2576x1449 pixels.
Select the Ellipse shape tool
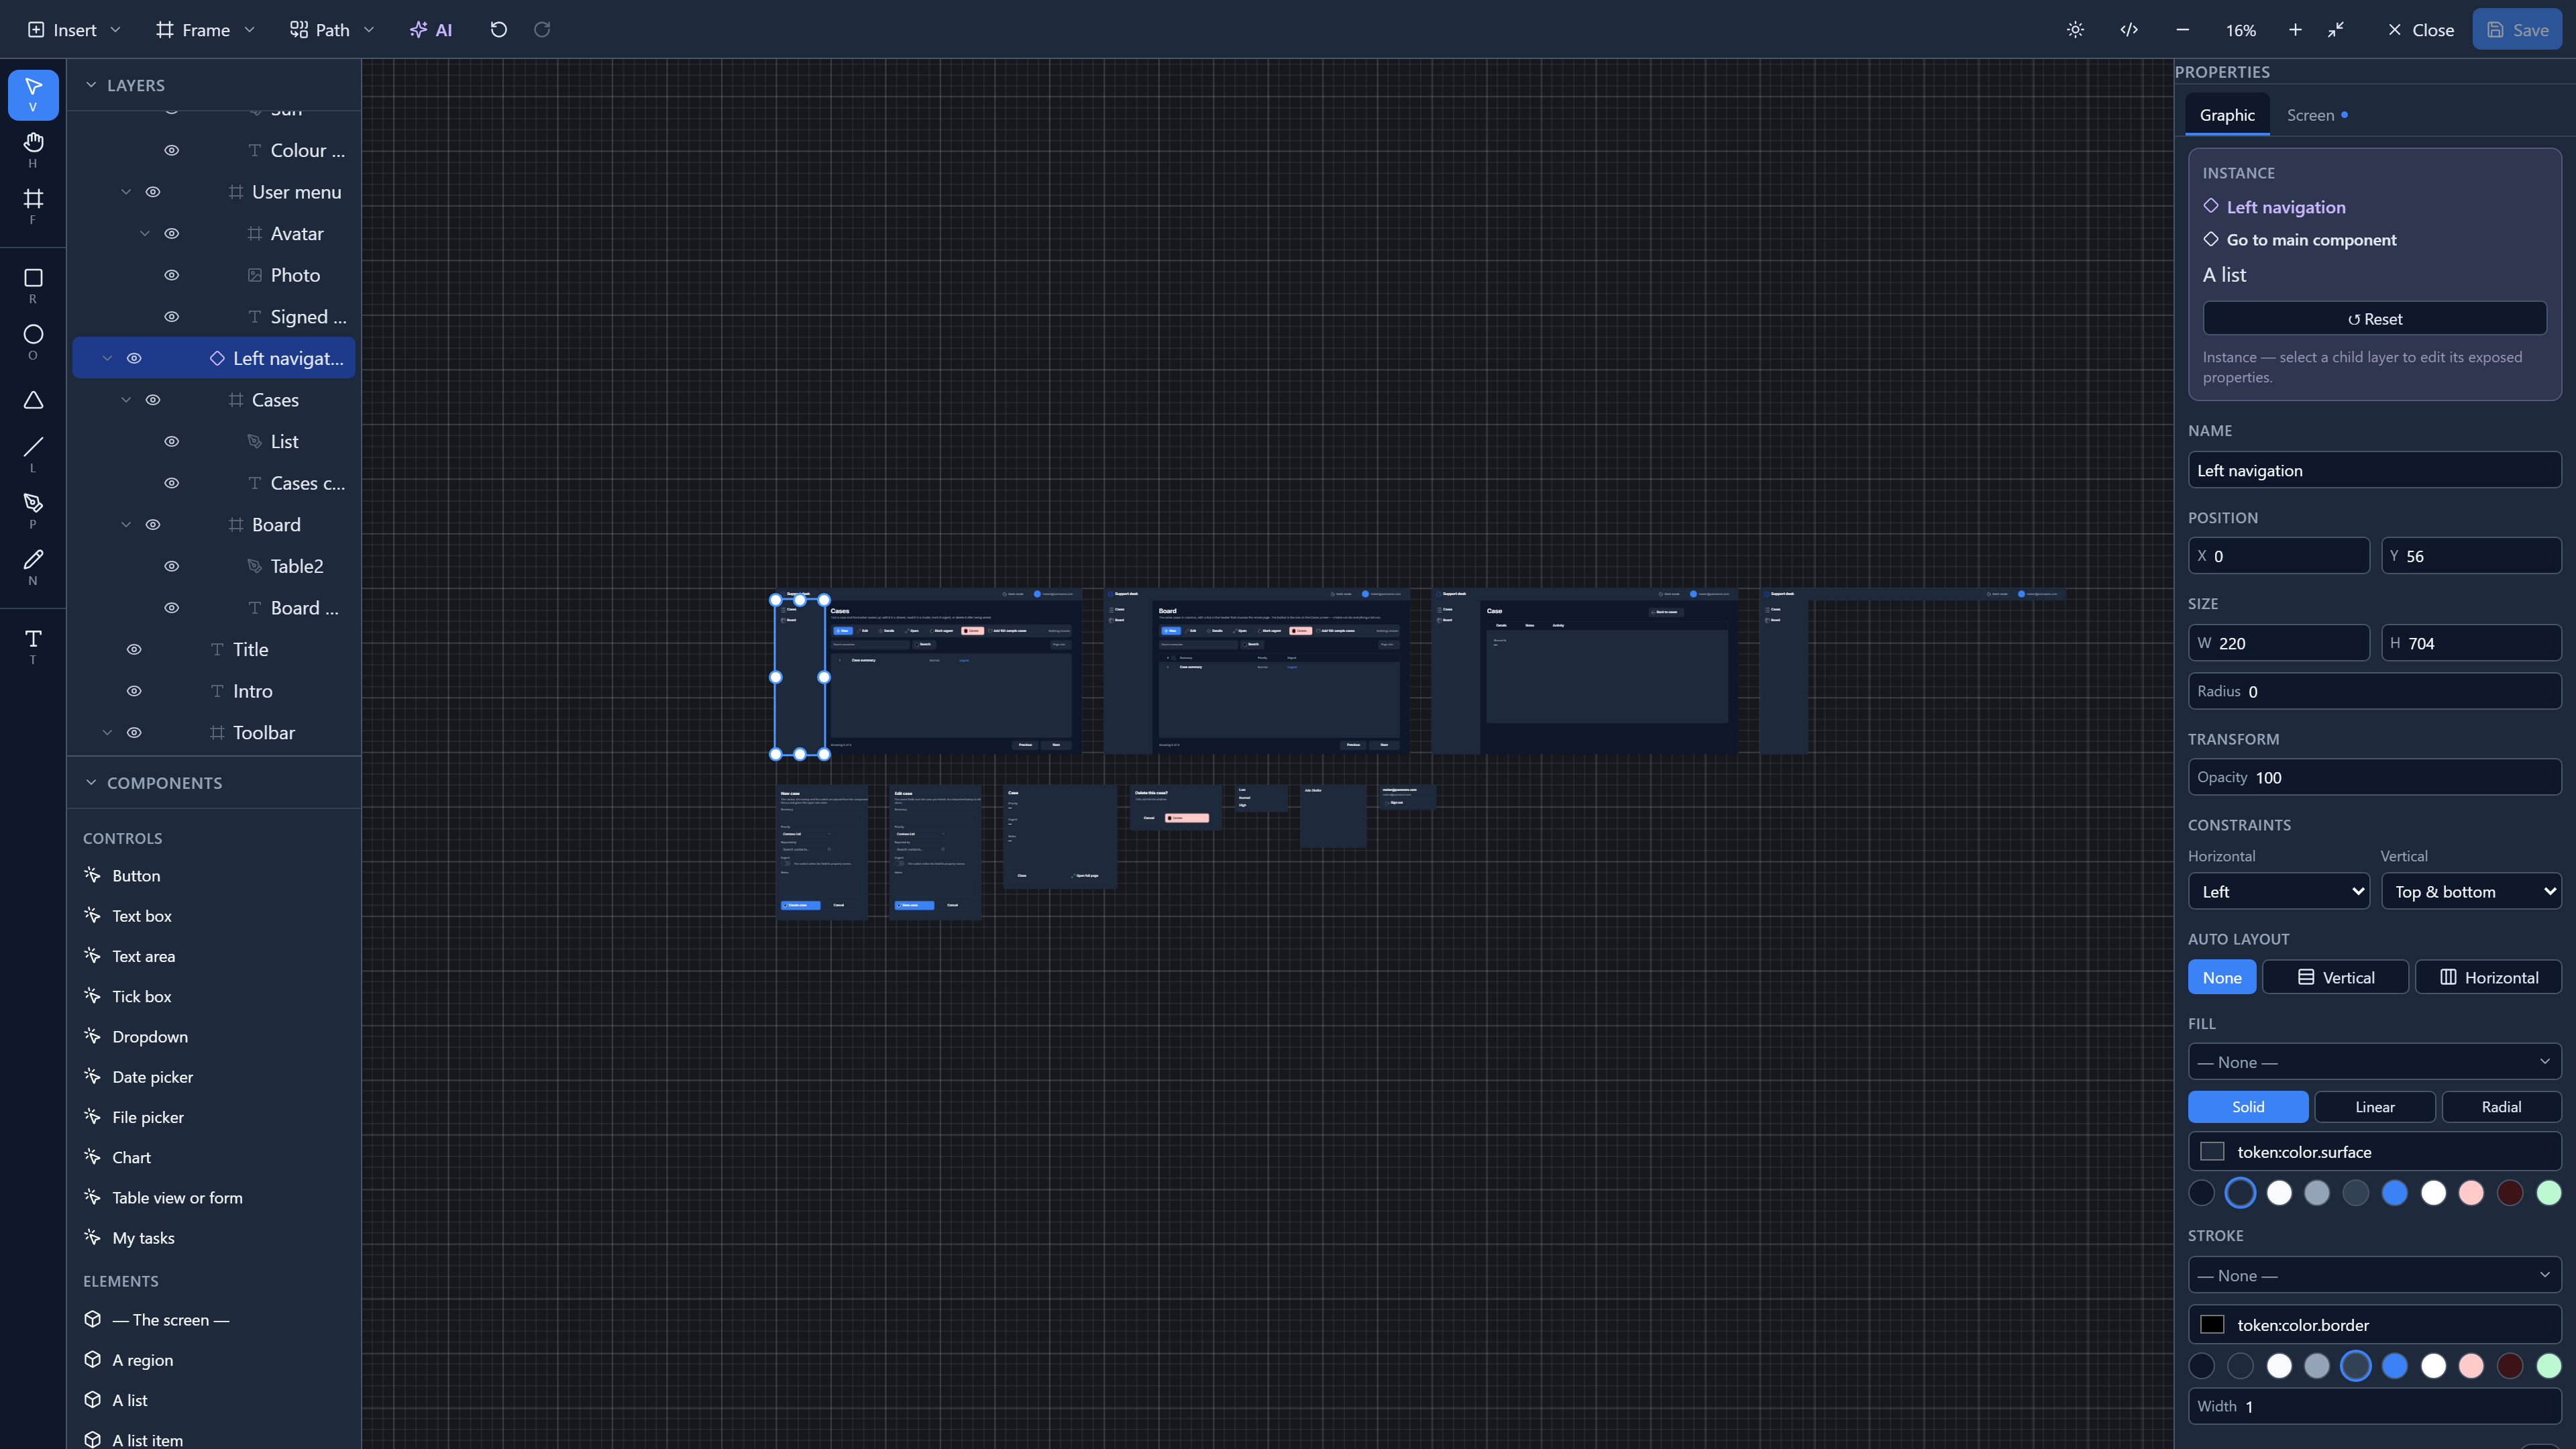click(33, 341)
